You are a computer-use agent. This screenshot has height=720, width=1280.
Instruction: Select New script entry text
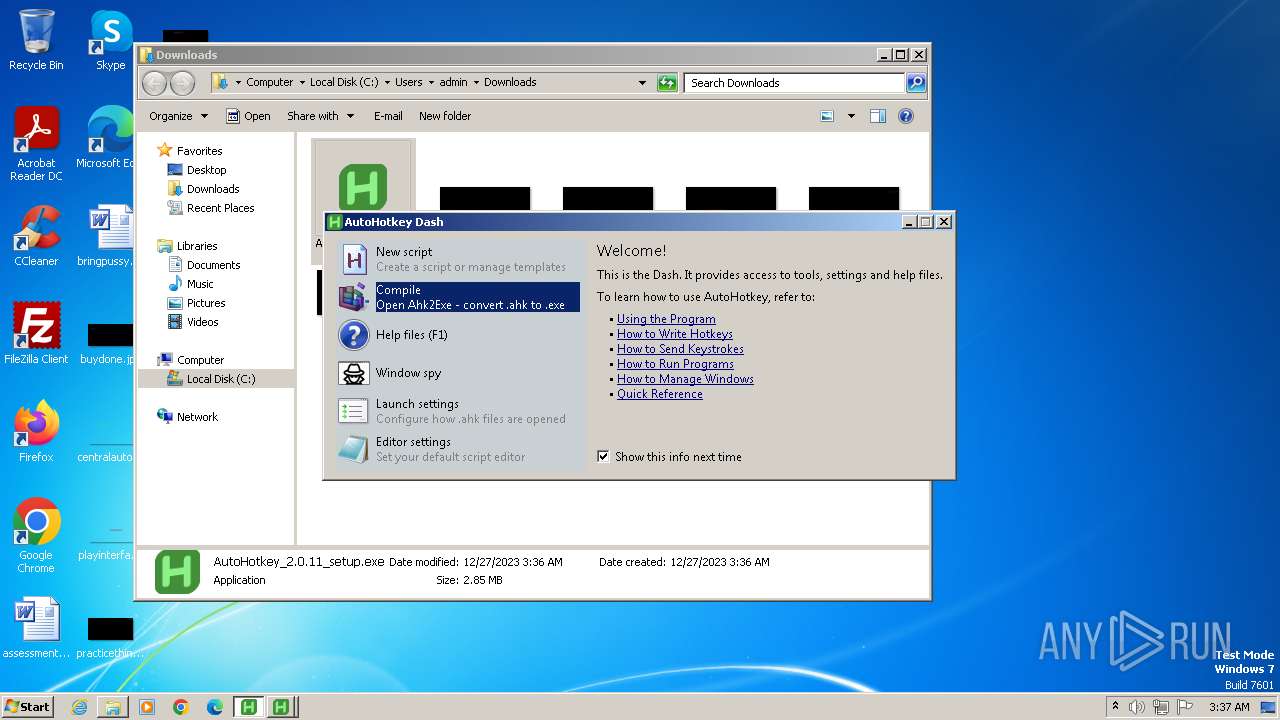point(404,252)
